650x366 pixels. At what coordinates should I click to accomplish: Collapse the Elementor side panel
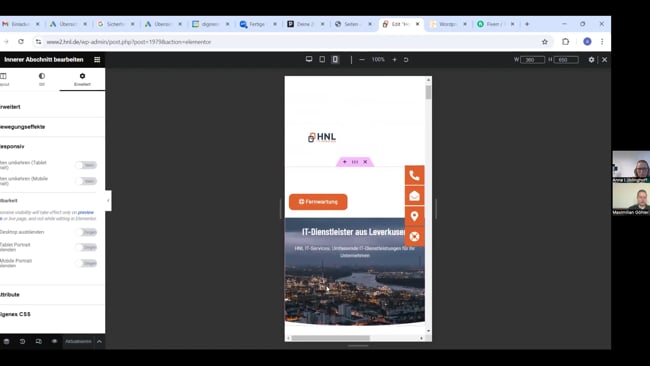108,201
